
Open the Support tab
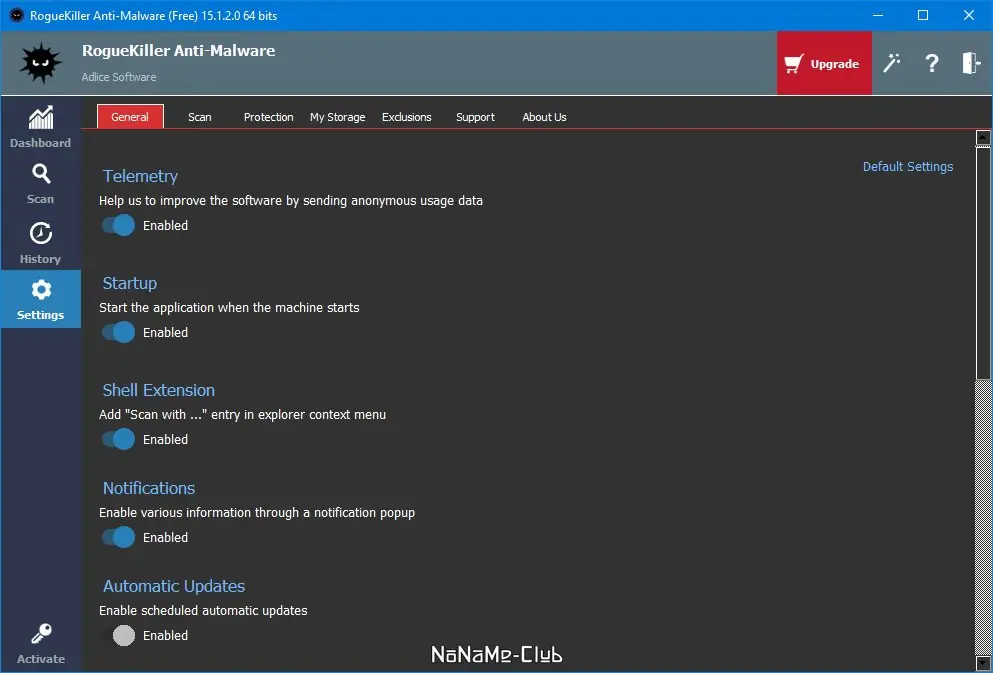475,117
